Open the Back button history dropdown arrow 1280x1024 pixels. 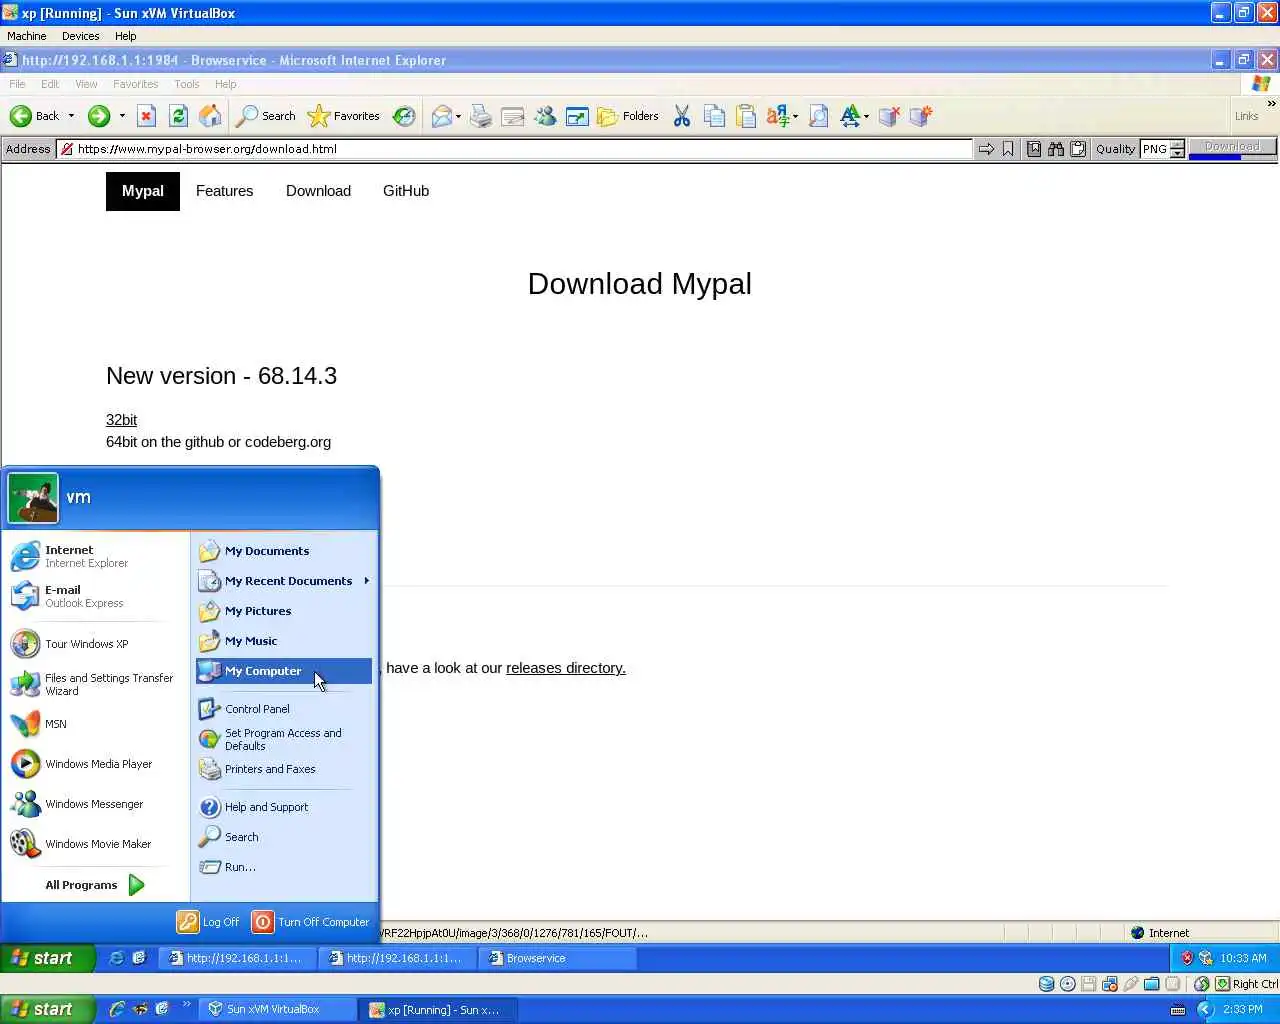coord(71,116)
